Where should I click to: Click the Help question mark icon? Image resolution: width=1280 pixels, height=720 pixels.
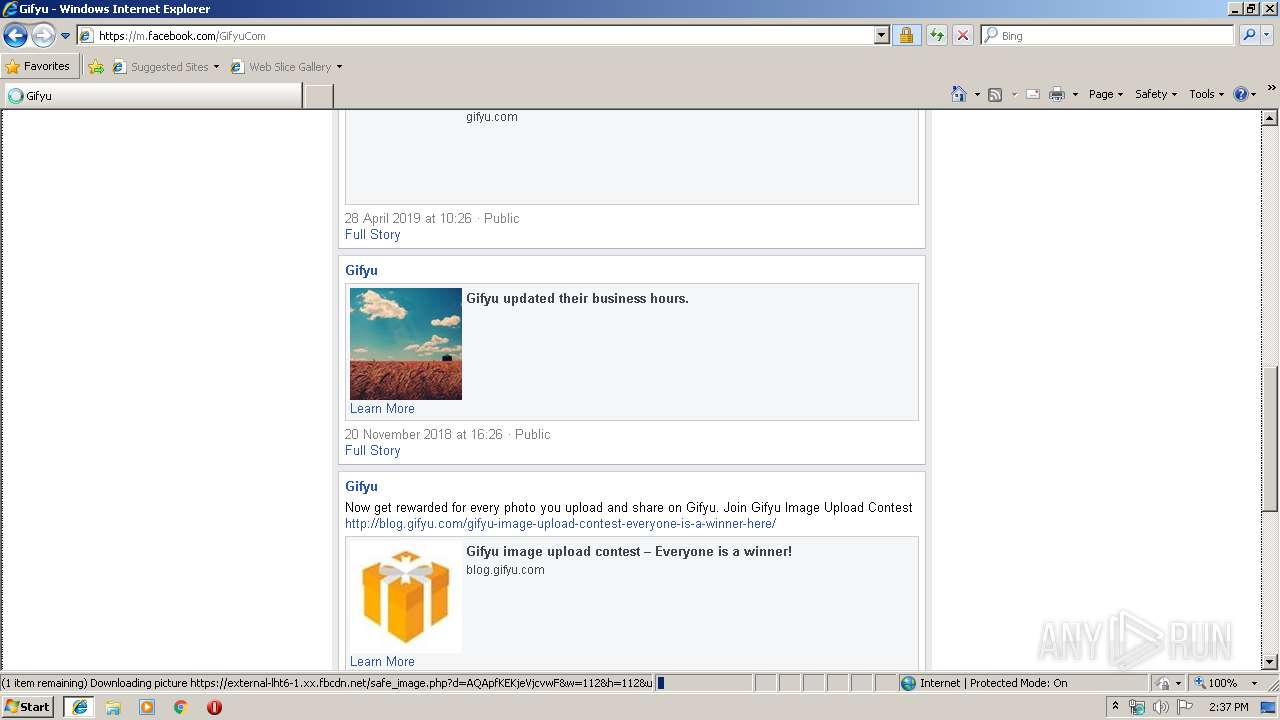1241,94
